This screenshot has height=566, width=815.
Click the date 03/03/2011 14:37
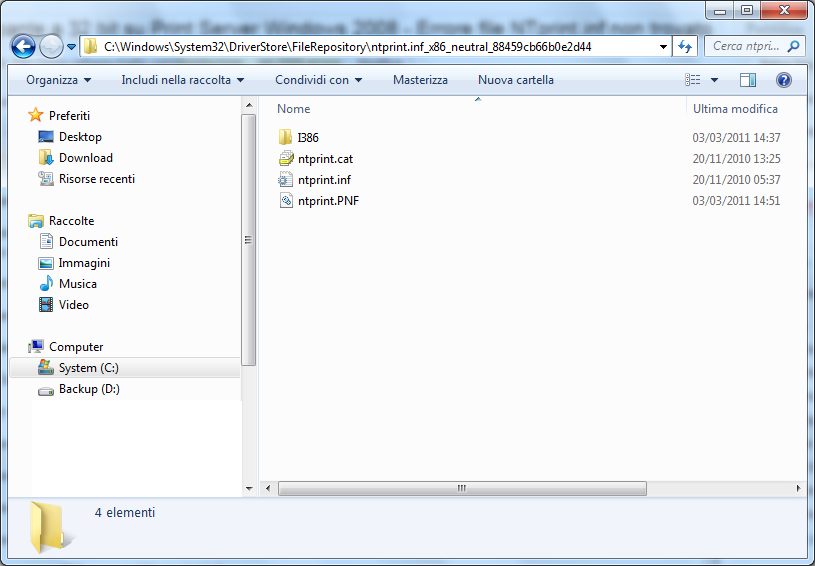737,138
